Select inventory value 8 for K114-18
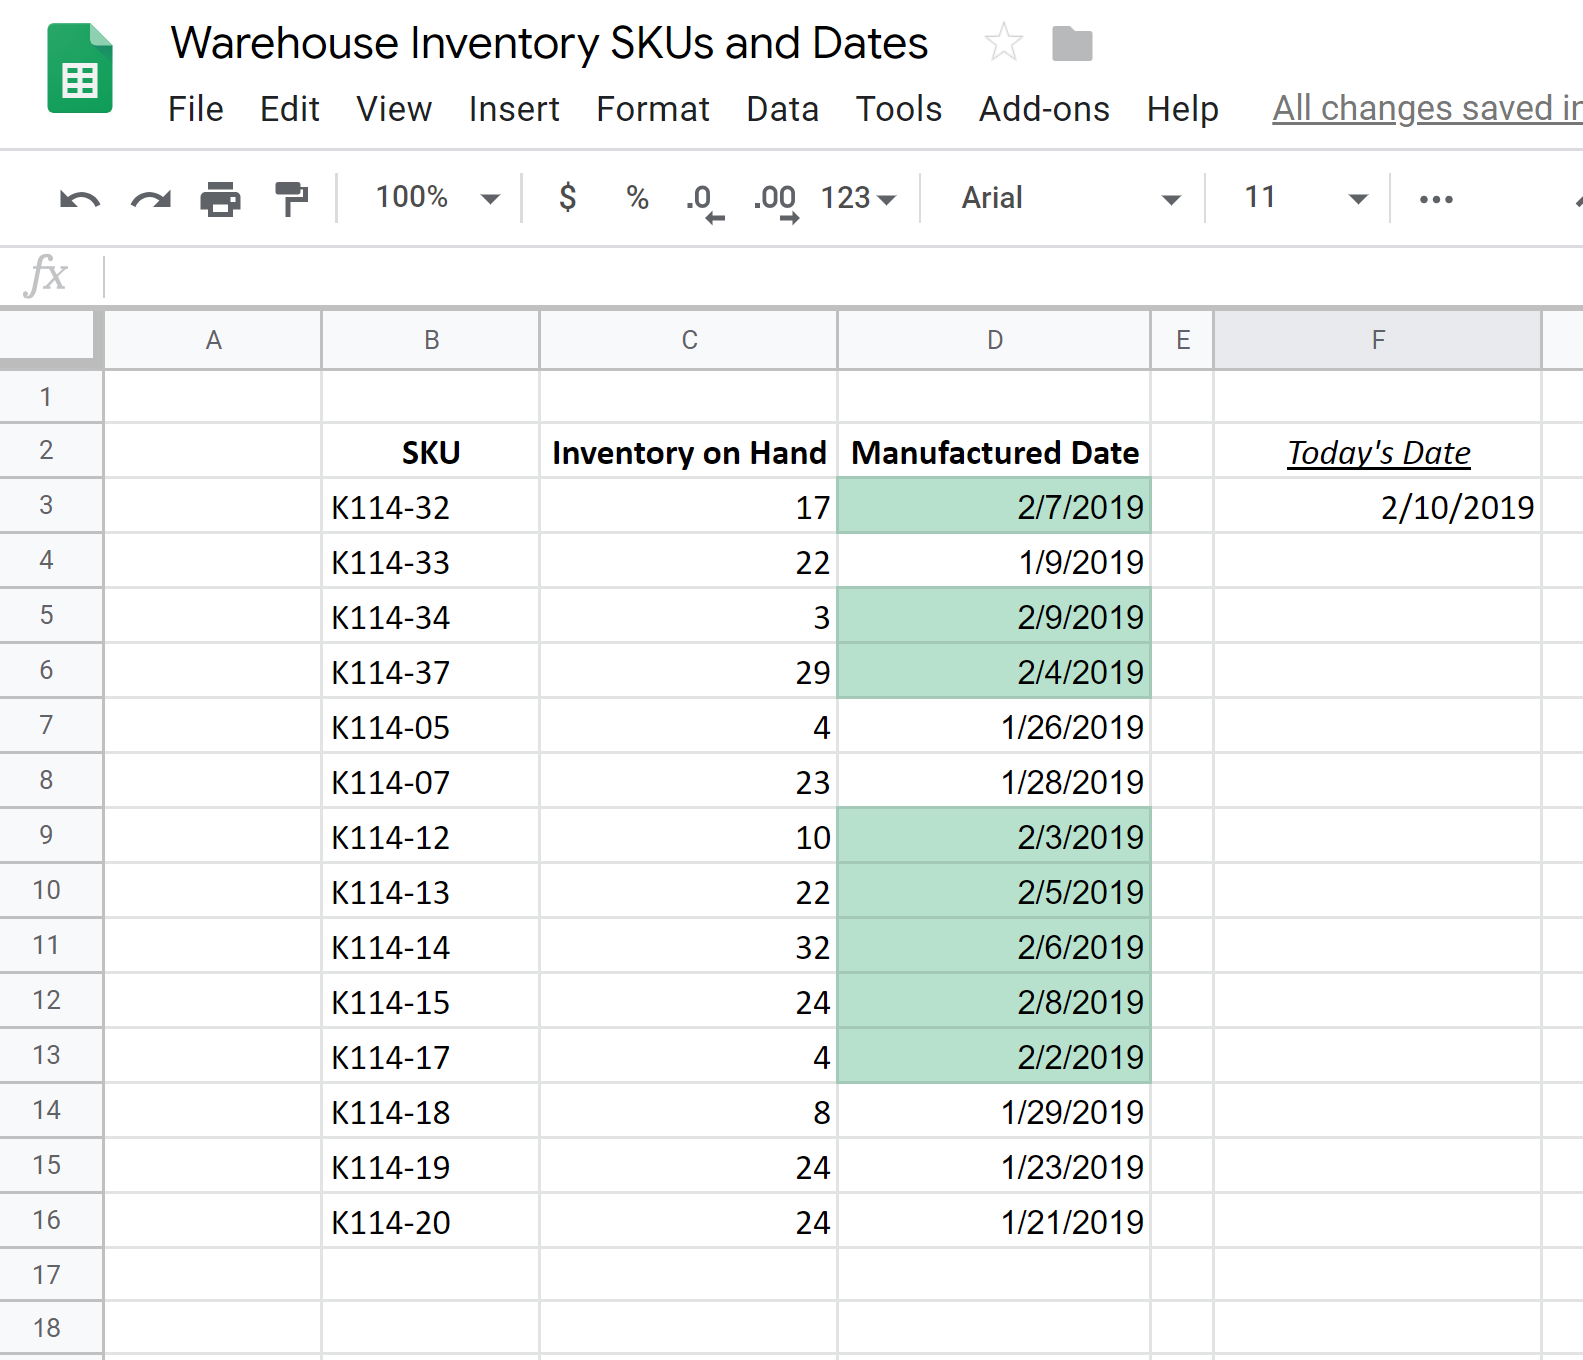This screenshot has height=1360, width=1583. click(x=689, y=1112)
